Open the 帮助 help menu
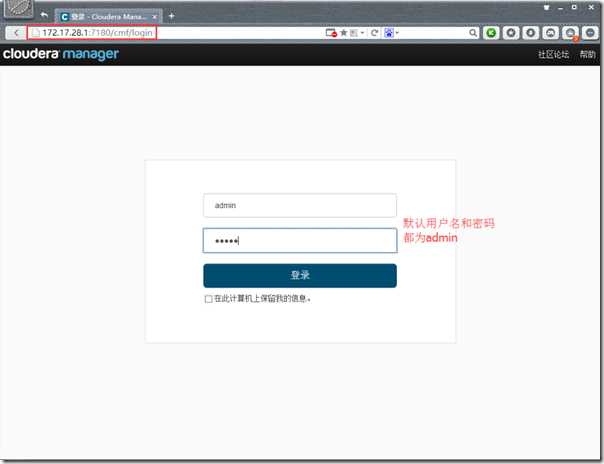604x464 pixels. (587, 55)
